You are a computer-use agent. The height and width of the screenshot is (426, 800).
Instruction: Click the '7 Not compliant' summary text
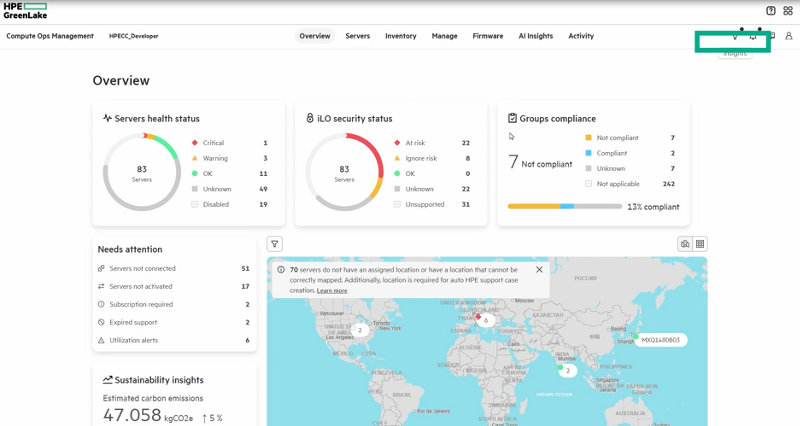pyautogui.click(x=540, y=162)
